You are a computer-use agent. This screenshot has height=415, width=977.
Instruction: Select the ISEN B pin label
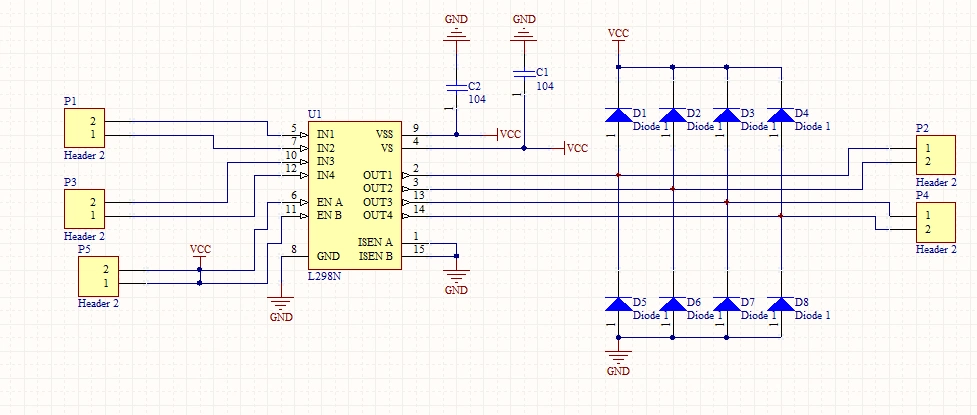point(376,256)
